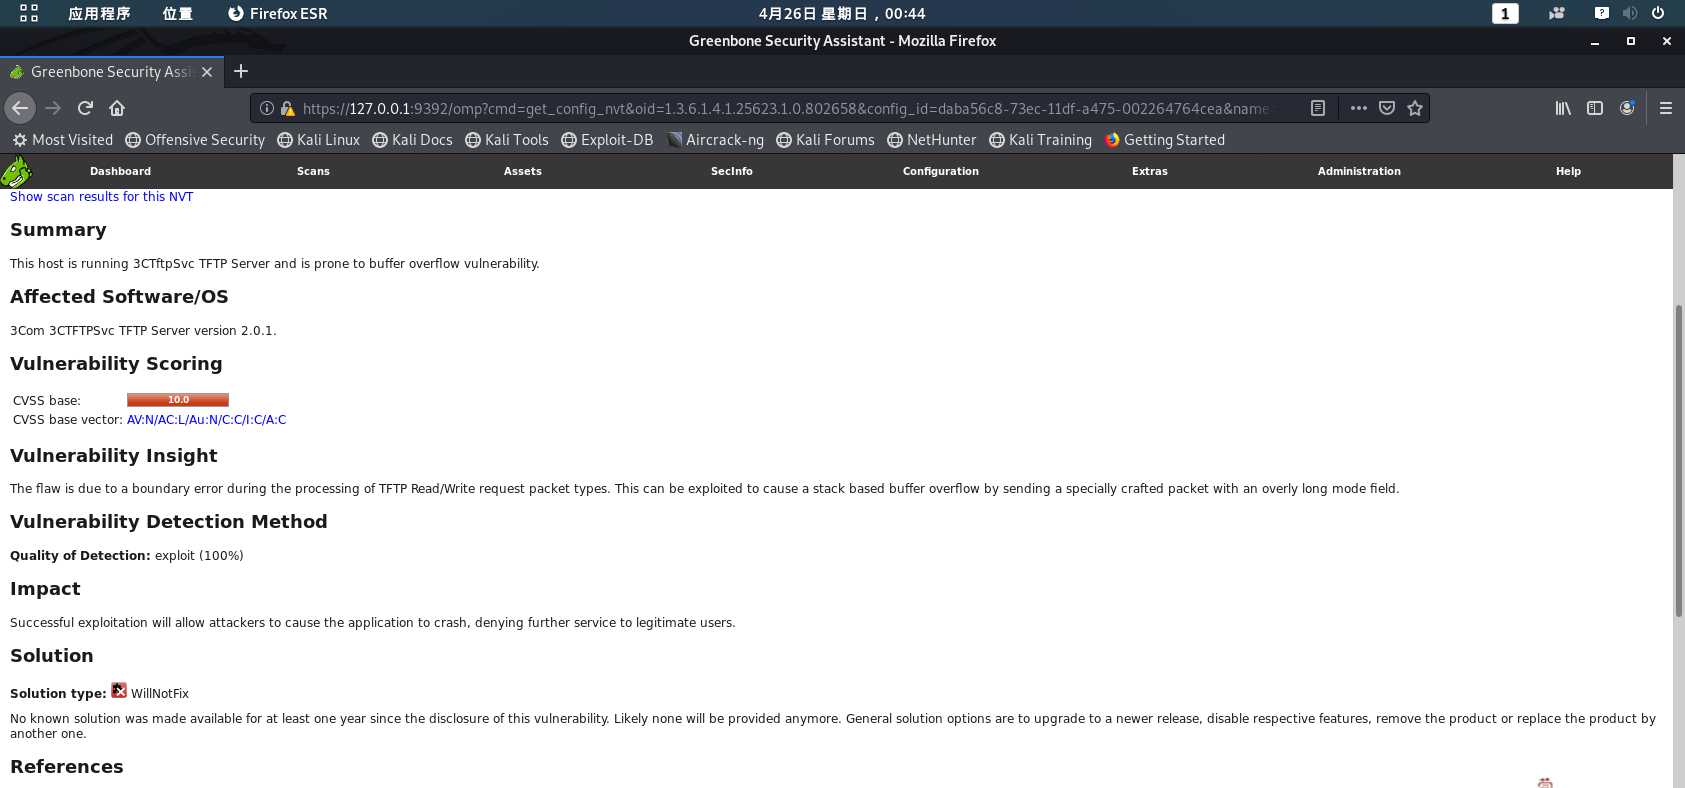Viewport: 1685px width, 788px height.
Task: Bookmark this page with the star
Action: point(1415,108)
